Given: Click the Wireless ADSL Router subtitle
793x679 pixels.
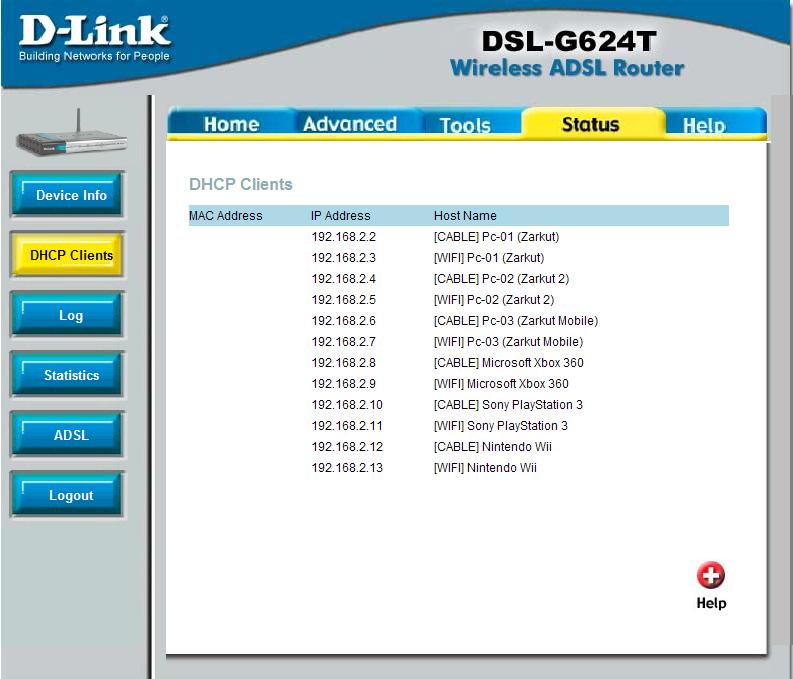Looking at the screenshot, I should [x=567, y=68].
